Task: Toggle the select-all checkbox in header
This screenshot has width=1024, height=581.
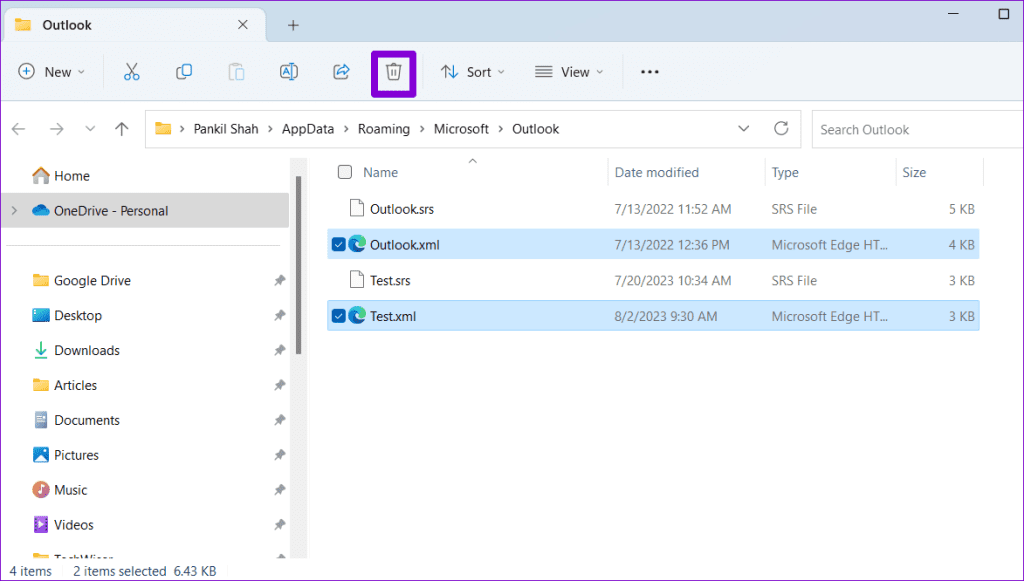Action: click(x=345, y=172)
